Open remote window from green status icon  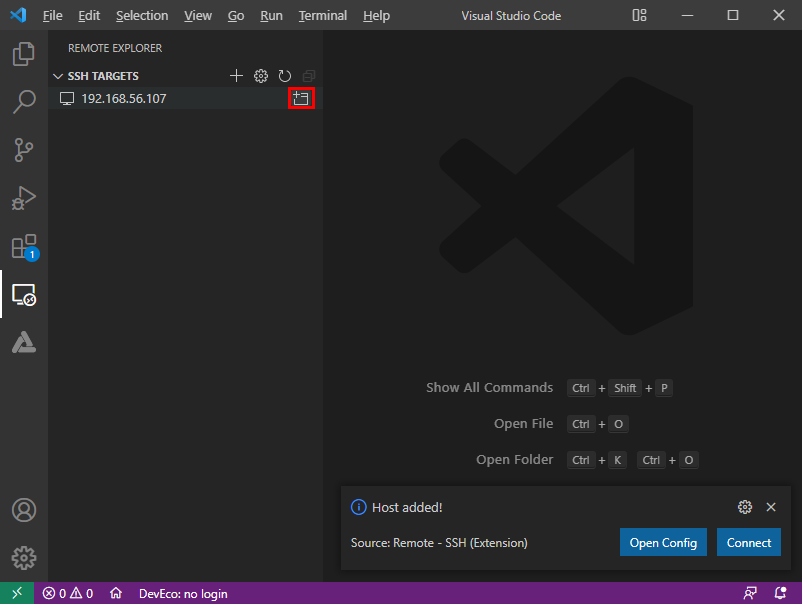pyautogui.click(x=17, y=593)
